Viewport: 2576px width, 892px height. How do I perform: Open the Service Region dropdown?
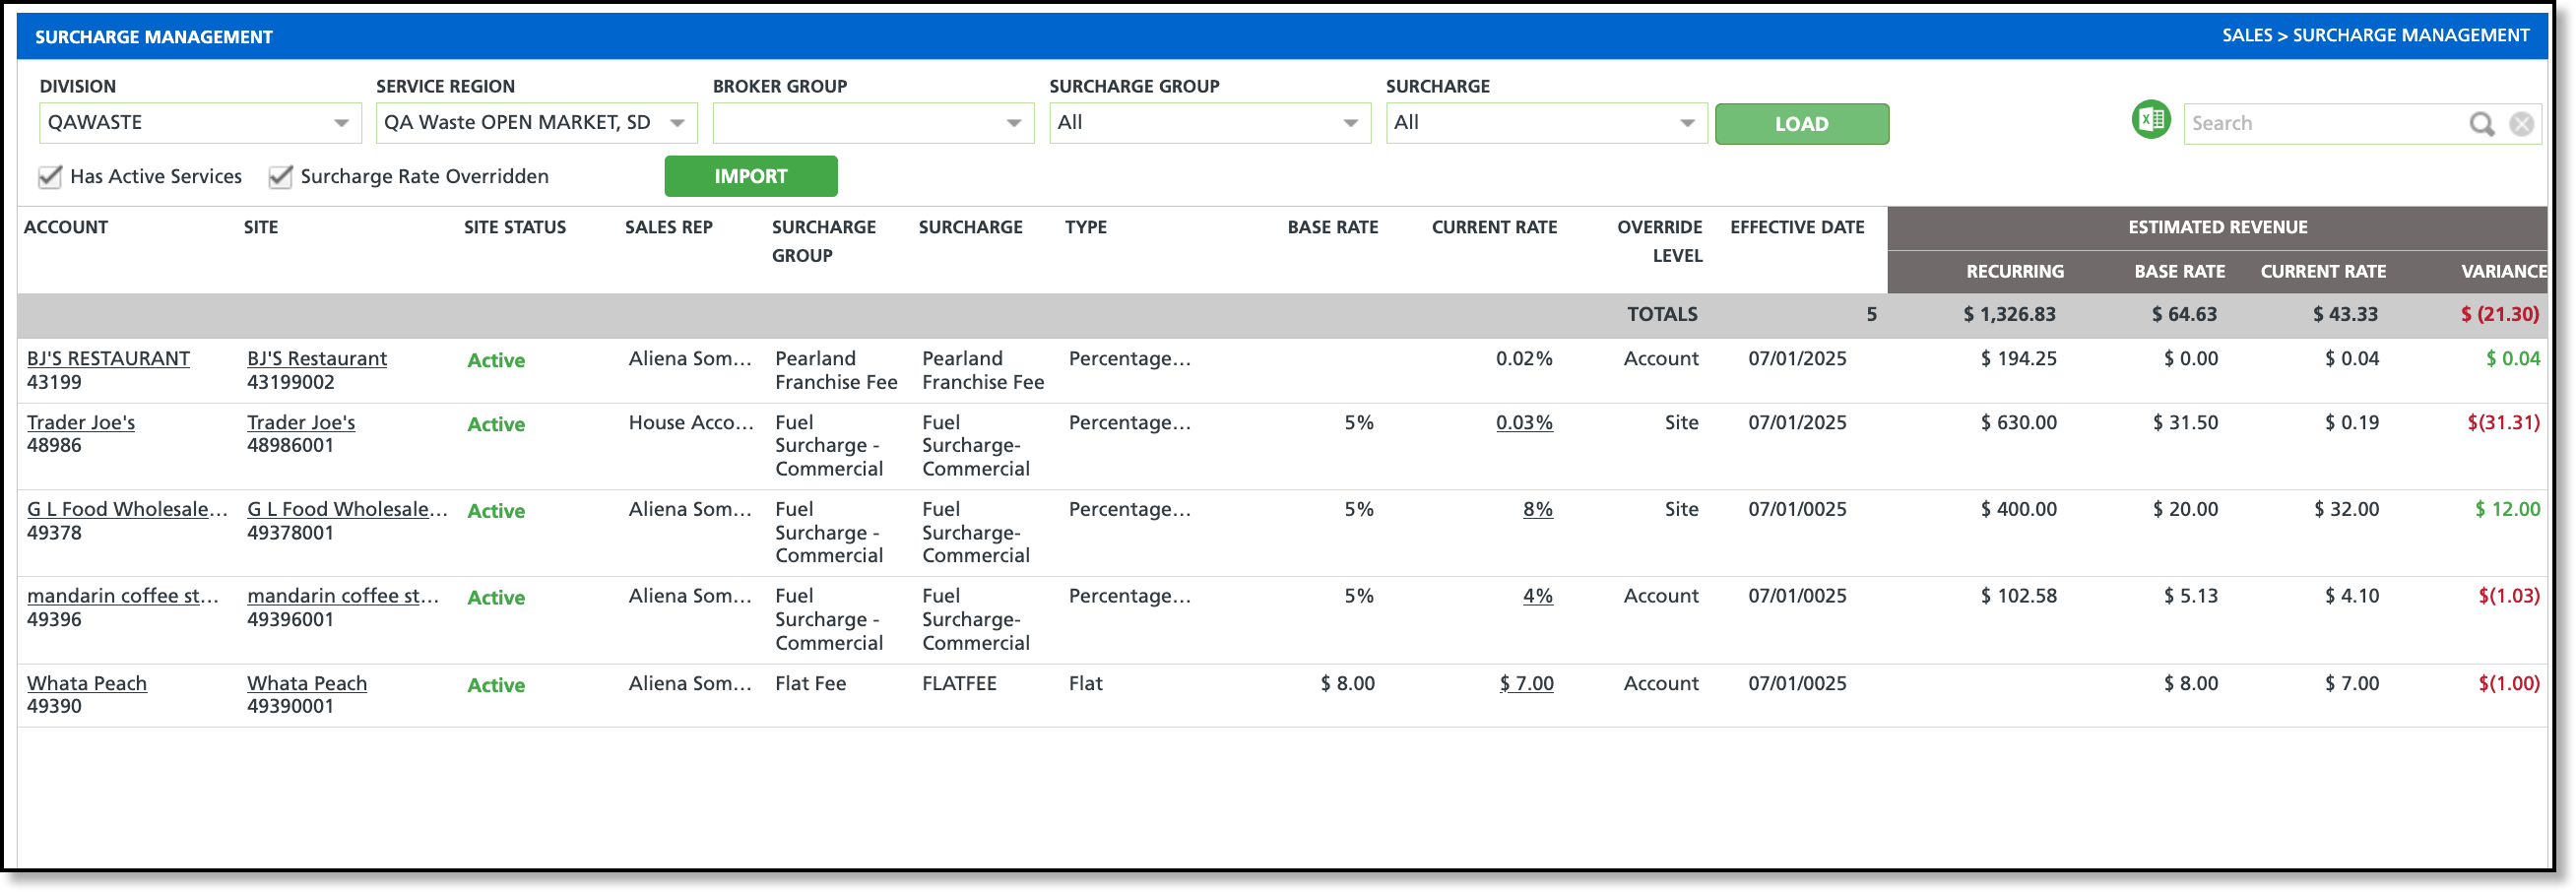coord(536,123)
